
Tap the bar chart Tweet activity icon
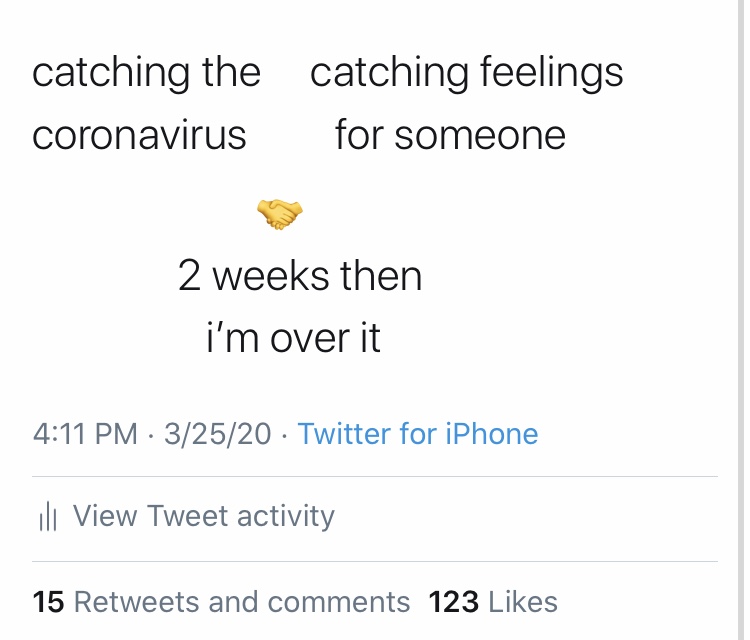coord(46,517)
